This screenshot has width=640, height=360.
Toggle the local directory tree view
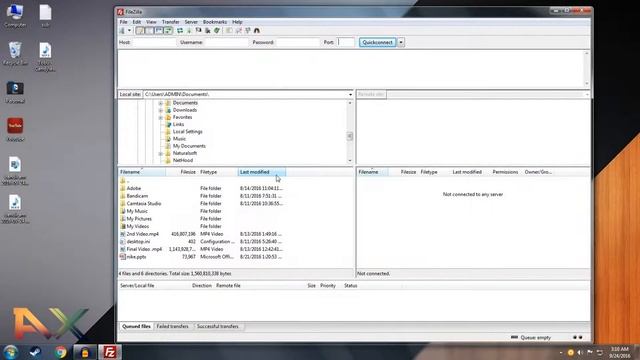coord(149,31)
